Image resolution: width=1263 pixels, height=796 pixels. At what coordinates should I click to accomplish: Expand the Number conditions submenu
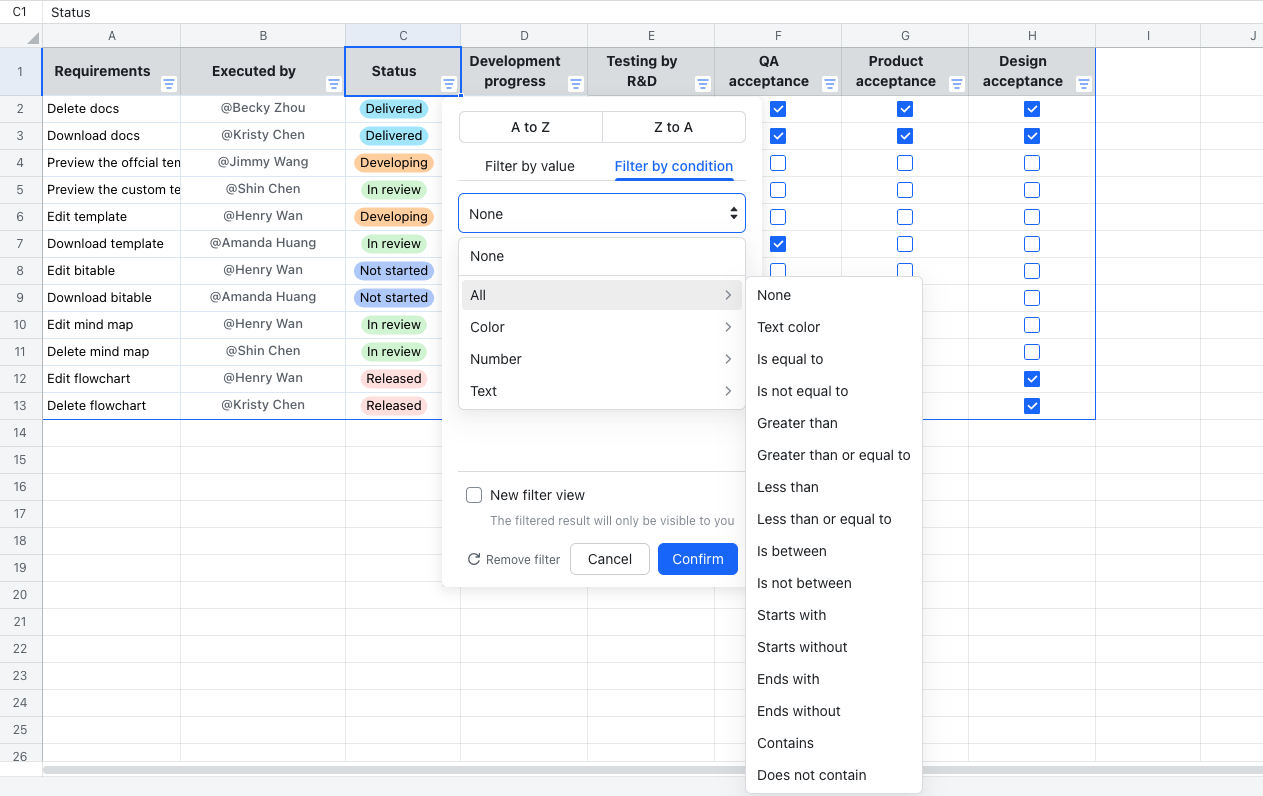click(x=601, y=359)
